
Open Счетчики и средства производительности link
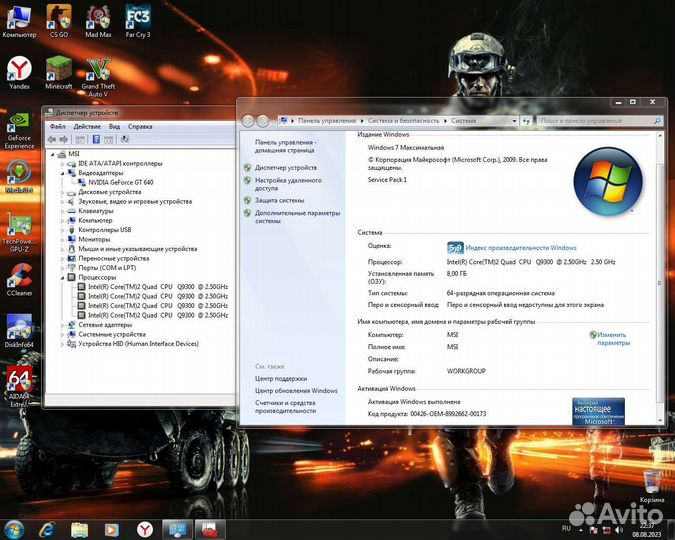[285, 407]
